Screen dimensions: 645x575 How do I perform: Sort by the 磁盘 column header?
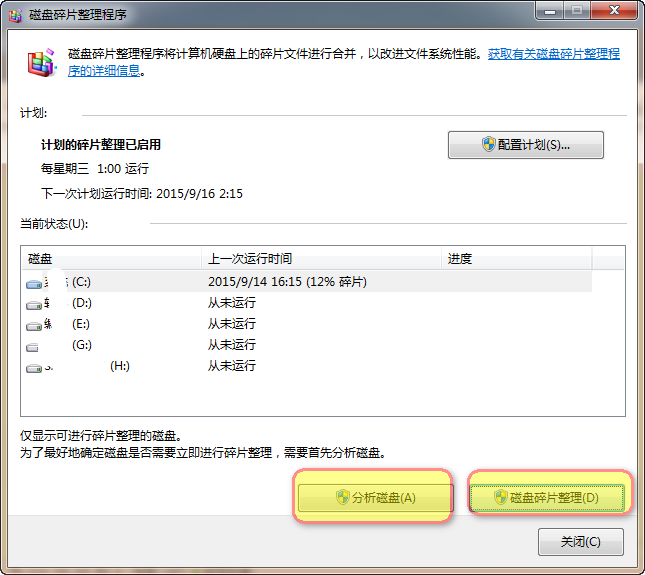click(x=112, y=259)
